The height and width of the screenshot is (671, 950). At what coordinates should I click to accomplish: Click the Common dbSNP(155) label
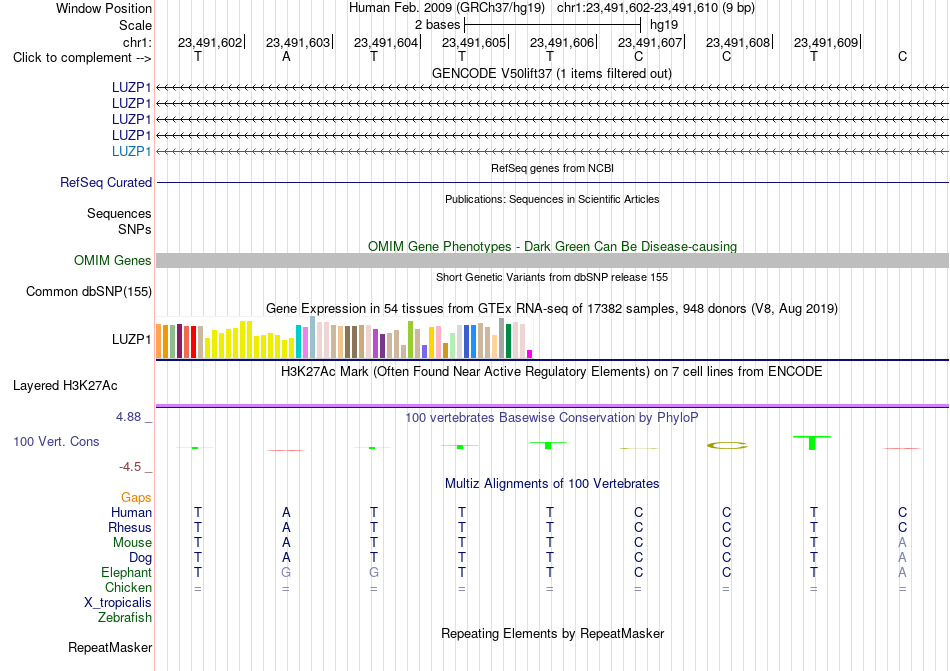[88, 291]
